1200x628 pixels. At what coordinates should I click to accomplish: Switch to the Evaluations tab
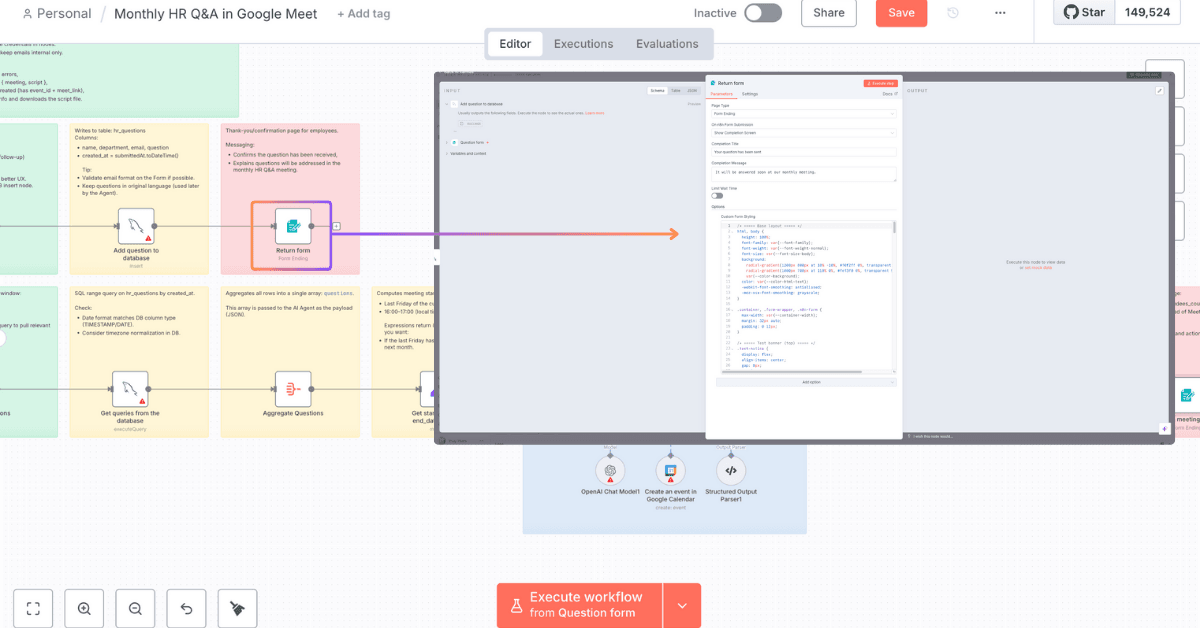[x=667, y=44]
